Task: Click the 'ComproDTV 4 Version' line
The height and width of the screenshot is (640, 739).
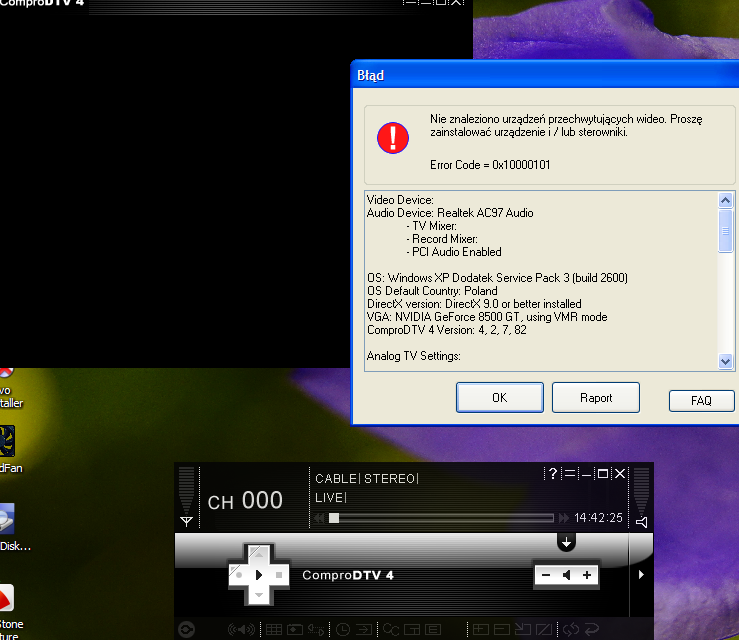Action: coord(447,330)
